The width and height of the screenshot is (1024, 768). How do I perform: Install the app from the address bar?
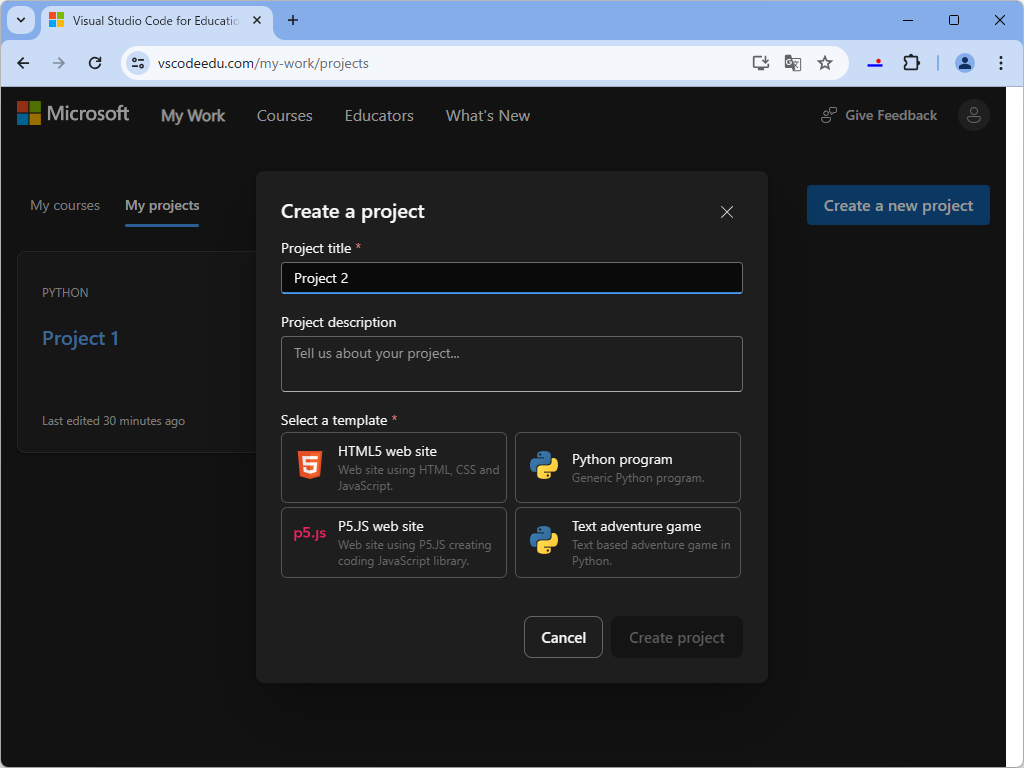(760, 63)
